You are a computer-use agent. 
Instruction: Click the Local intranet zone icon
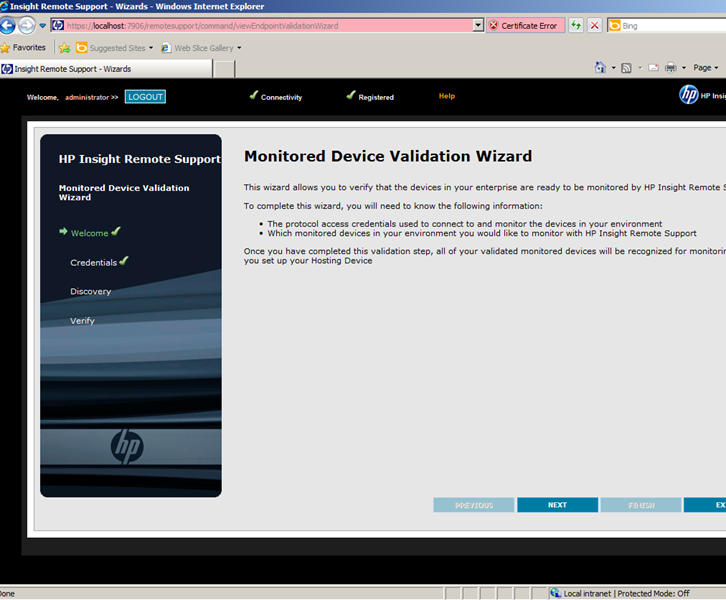[555, 593]
